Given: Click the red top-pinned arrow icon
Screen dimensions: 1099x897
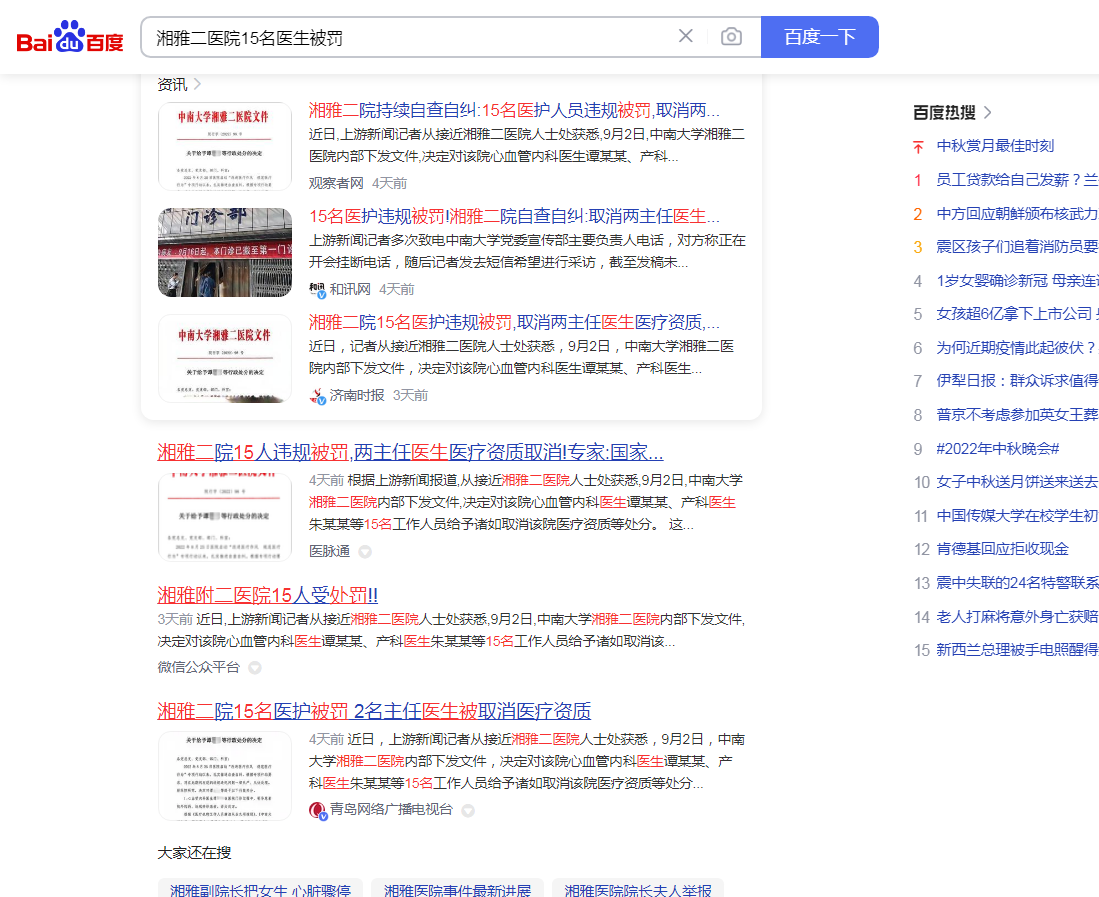Looking at the screenshot, I should pyautogui.click(x=918, y=146).
